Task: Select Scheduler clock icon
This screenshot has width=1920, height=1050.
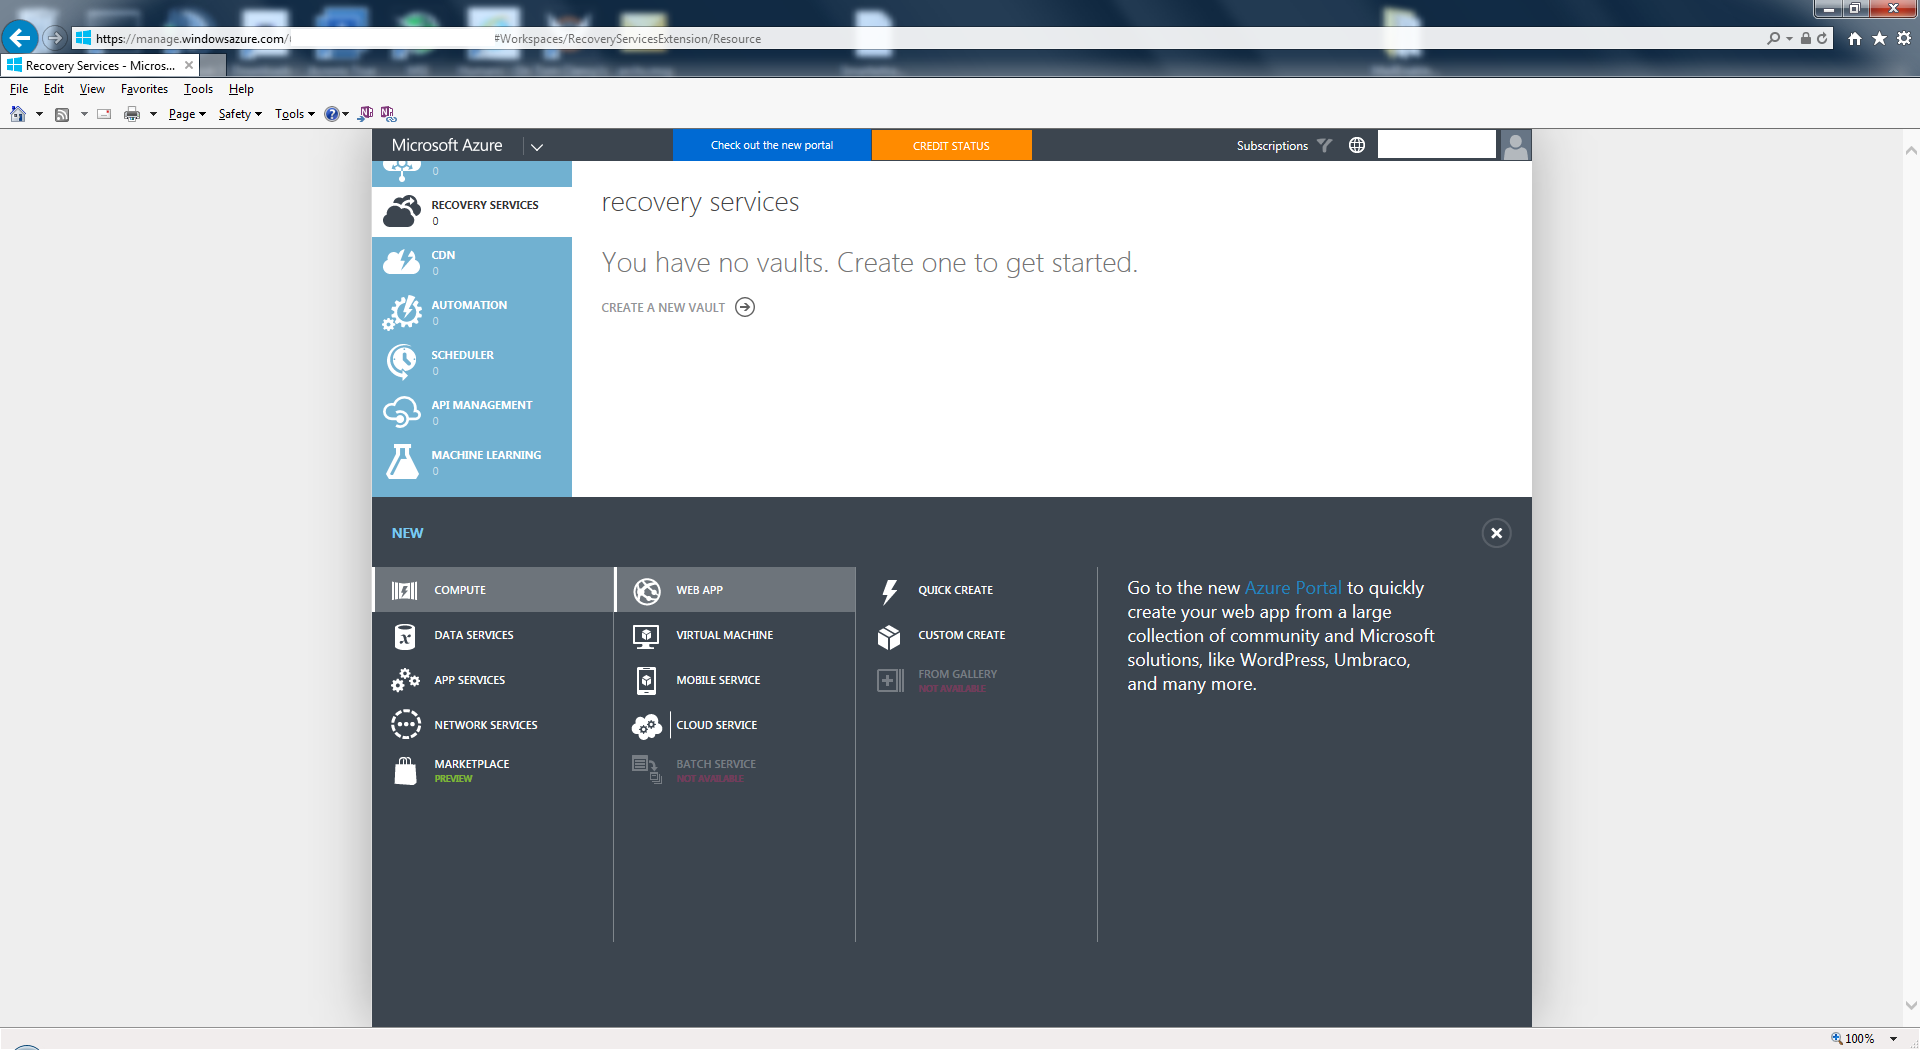Action: coord(402,361)
